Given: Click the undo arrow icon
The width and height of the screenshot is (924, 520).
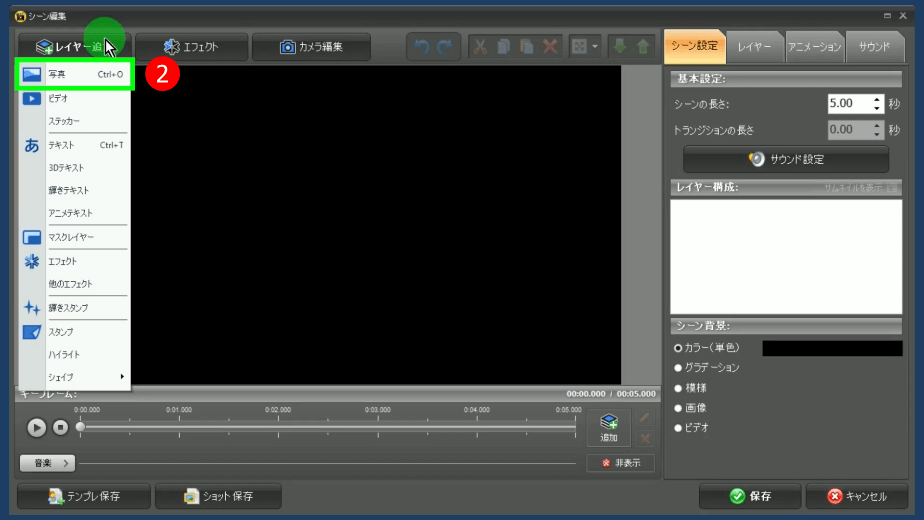Looking at the screenshot, I should tap(422, 47).
